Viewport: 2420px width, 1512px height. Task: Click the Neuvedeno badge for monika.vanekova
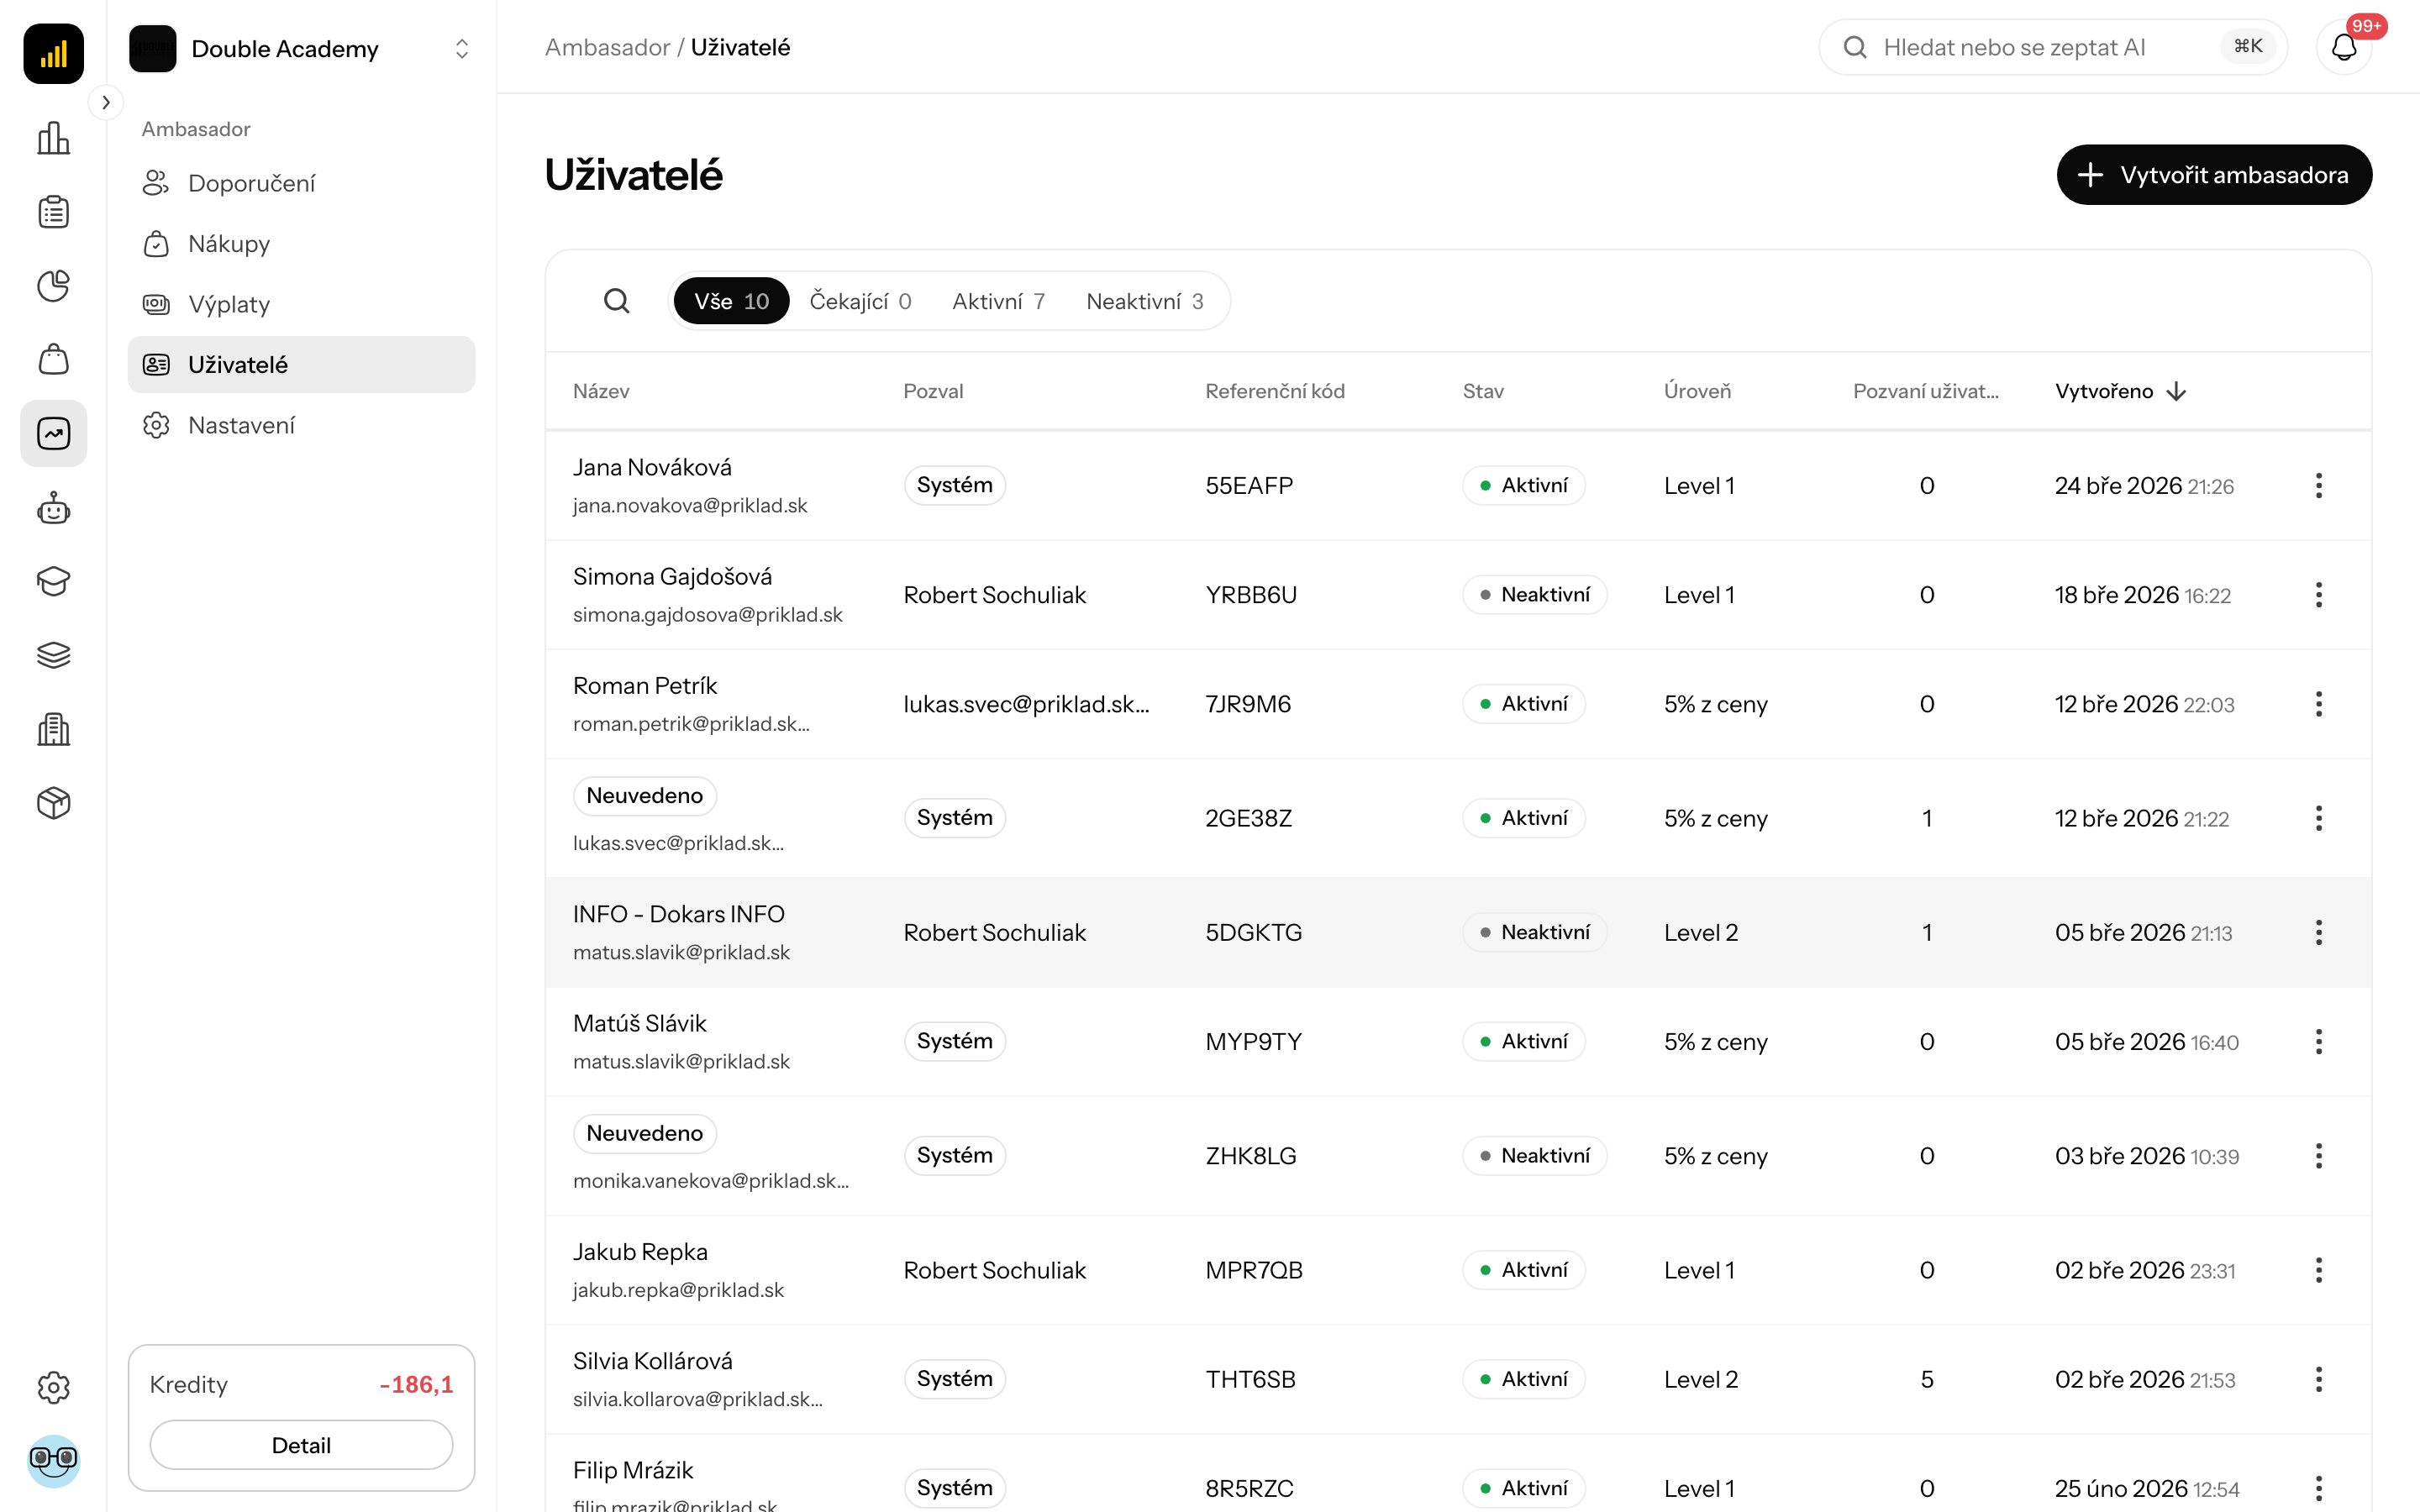click(x=645, y=1133)
